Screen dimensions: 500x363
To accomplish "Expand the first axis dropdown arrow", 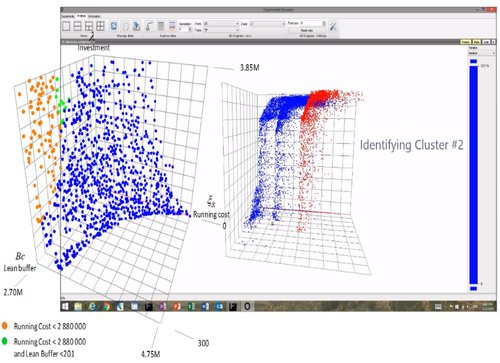I will click(237, 24).
